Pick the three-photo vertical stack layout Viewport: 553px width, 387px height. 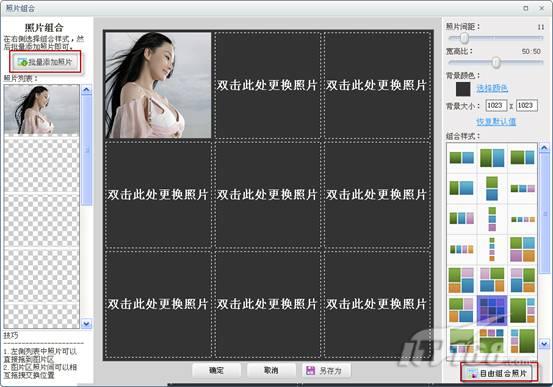point(492,219)
